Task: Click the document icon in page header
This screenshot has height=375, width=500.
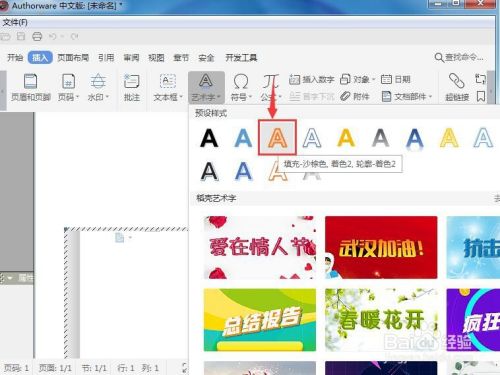Action: [120, 238]
